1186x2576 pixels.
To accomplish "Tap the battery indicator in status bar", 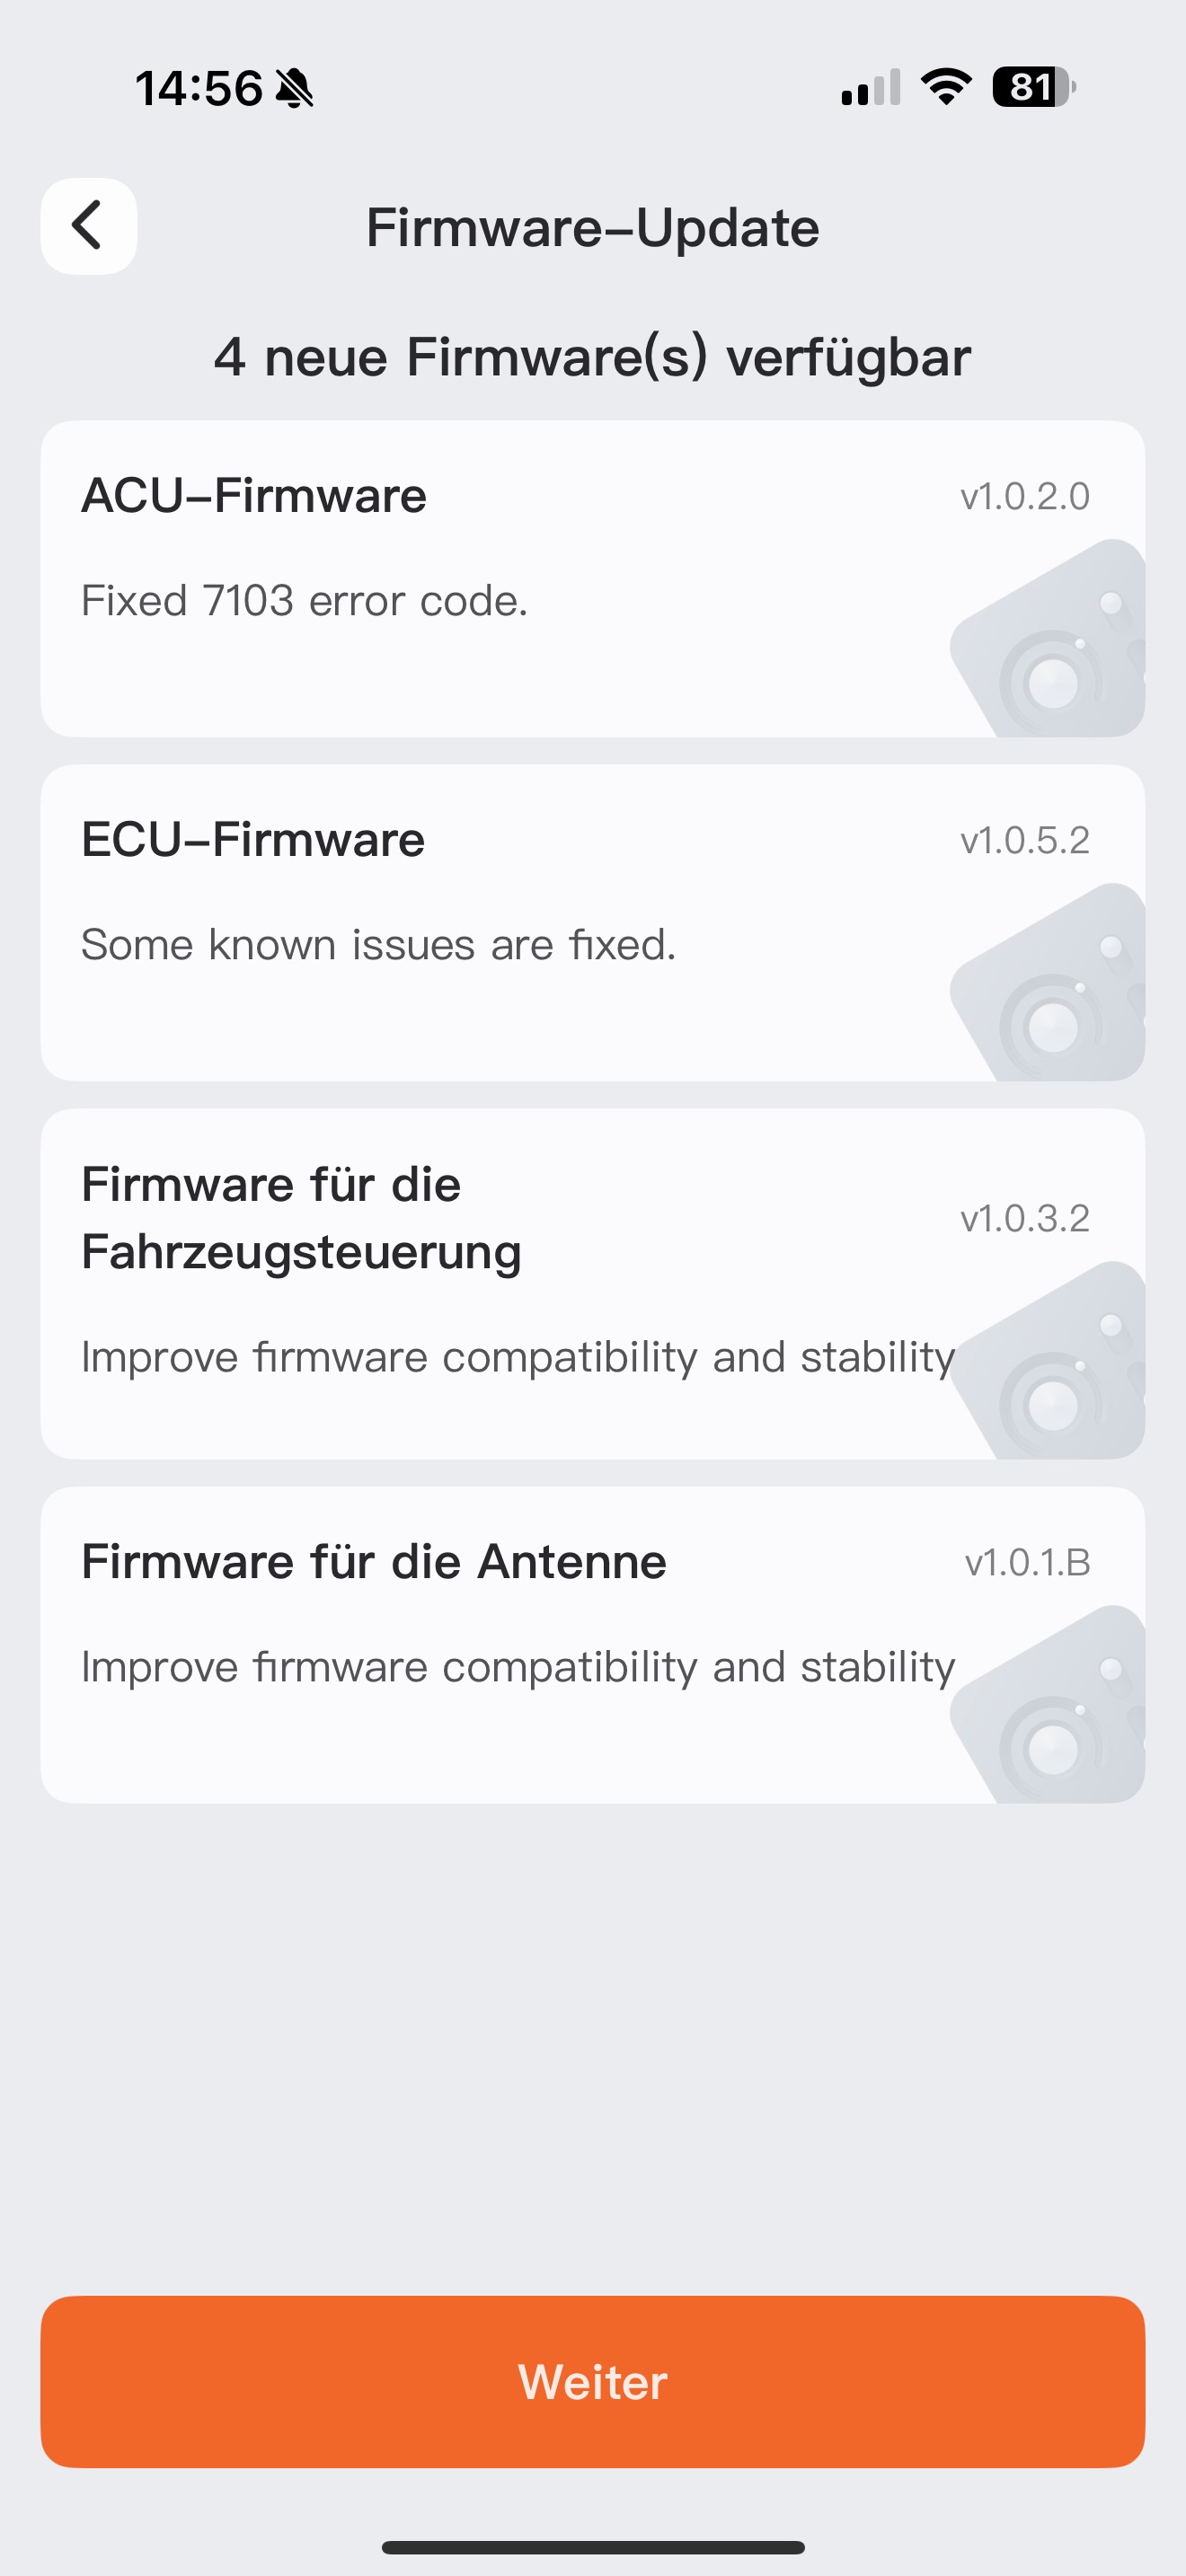I will tap(1034, 87).
